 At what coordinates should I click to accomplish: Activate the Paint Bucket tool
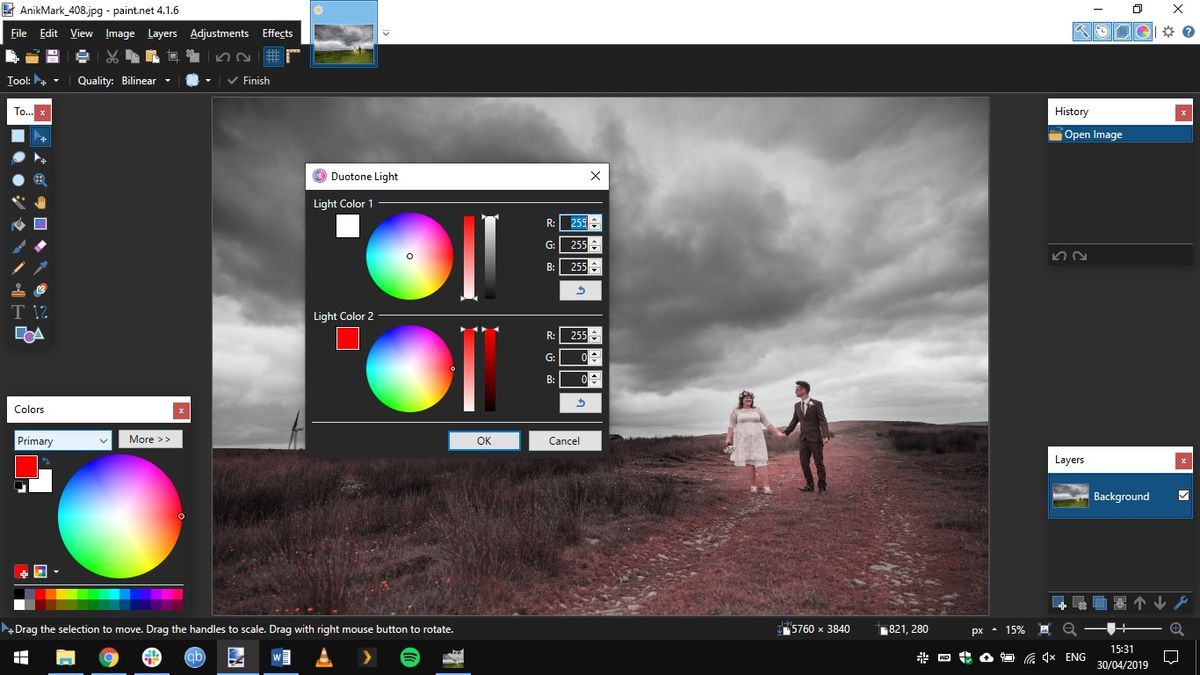(17, 225)
